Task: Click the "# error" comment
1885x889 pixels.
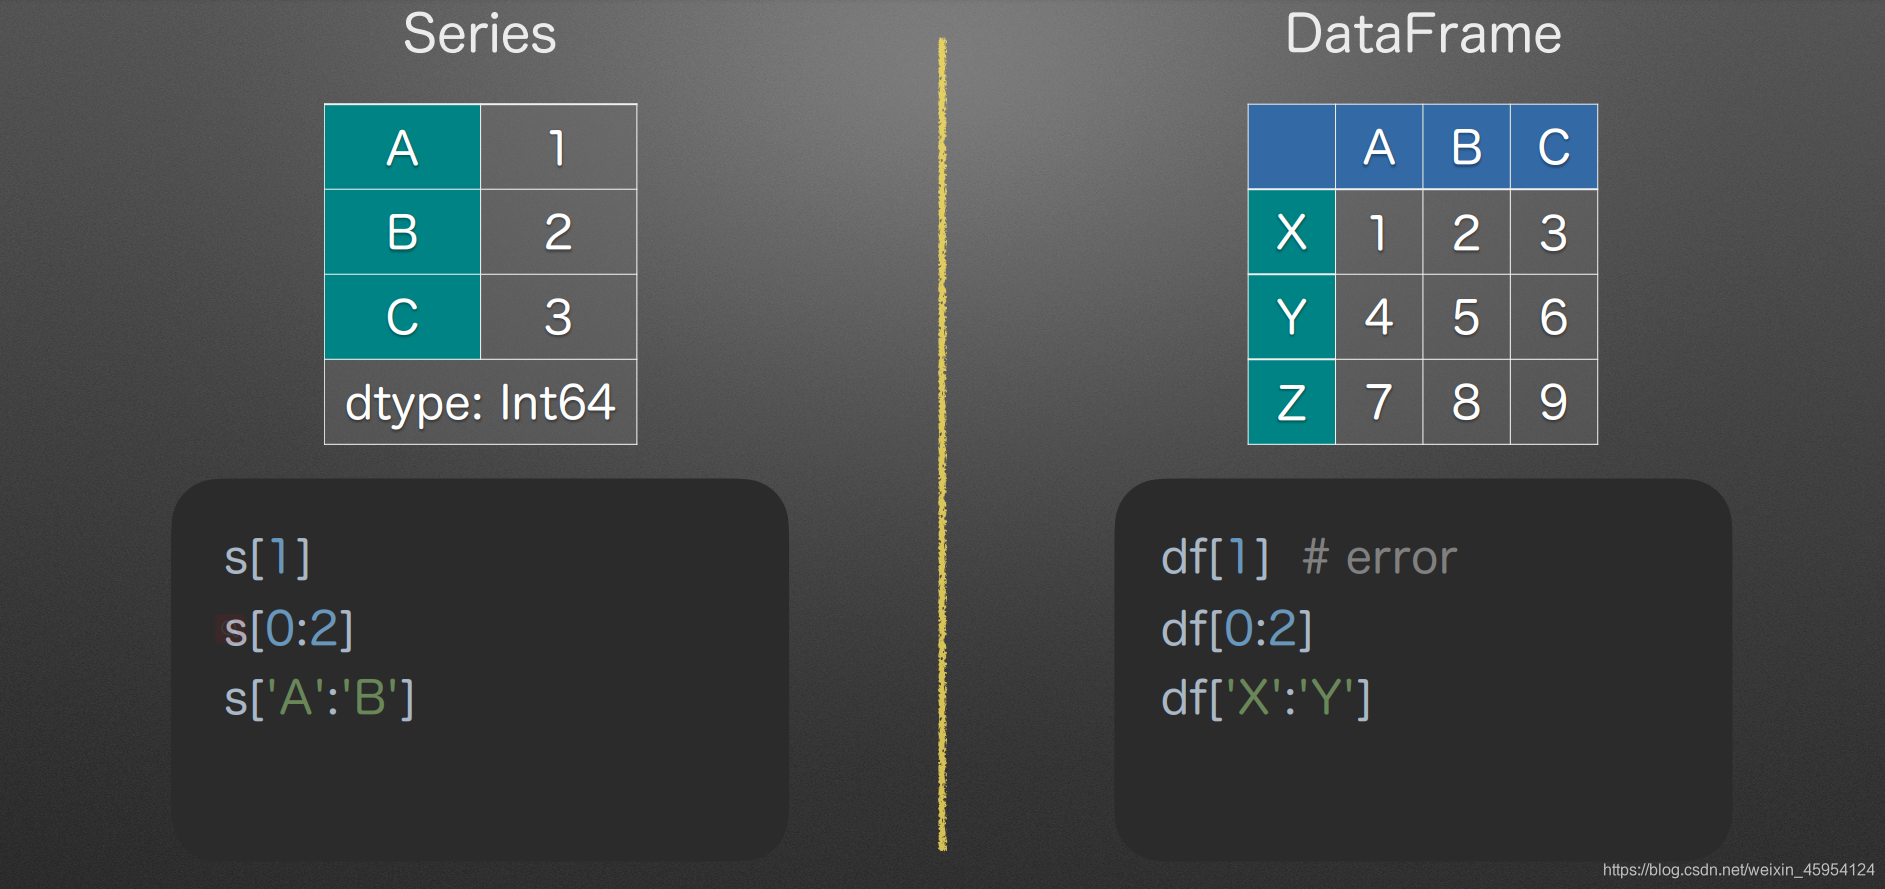Action: click(1380, 558)
